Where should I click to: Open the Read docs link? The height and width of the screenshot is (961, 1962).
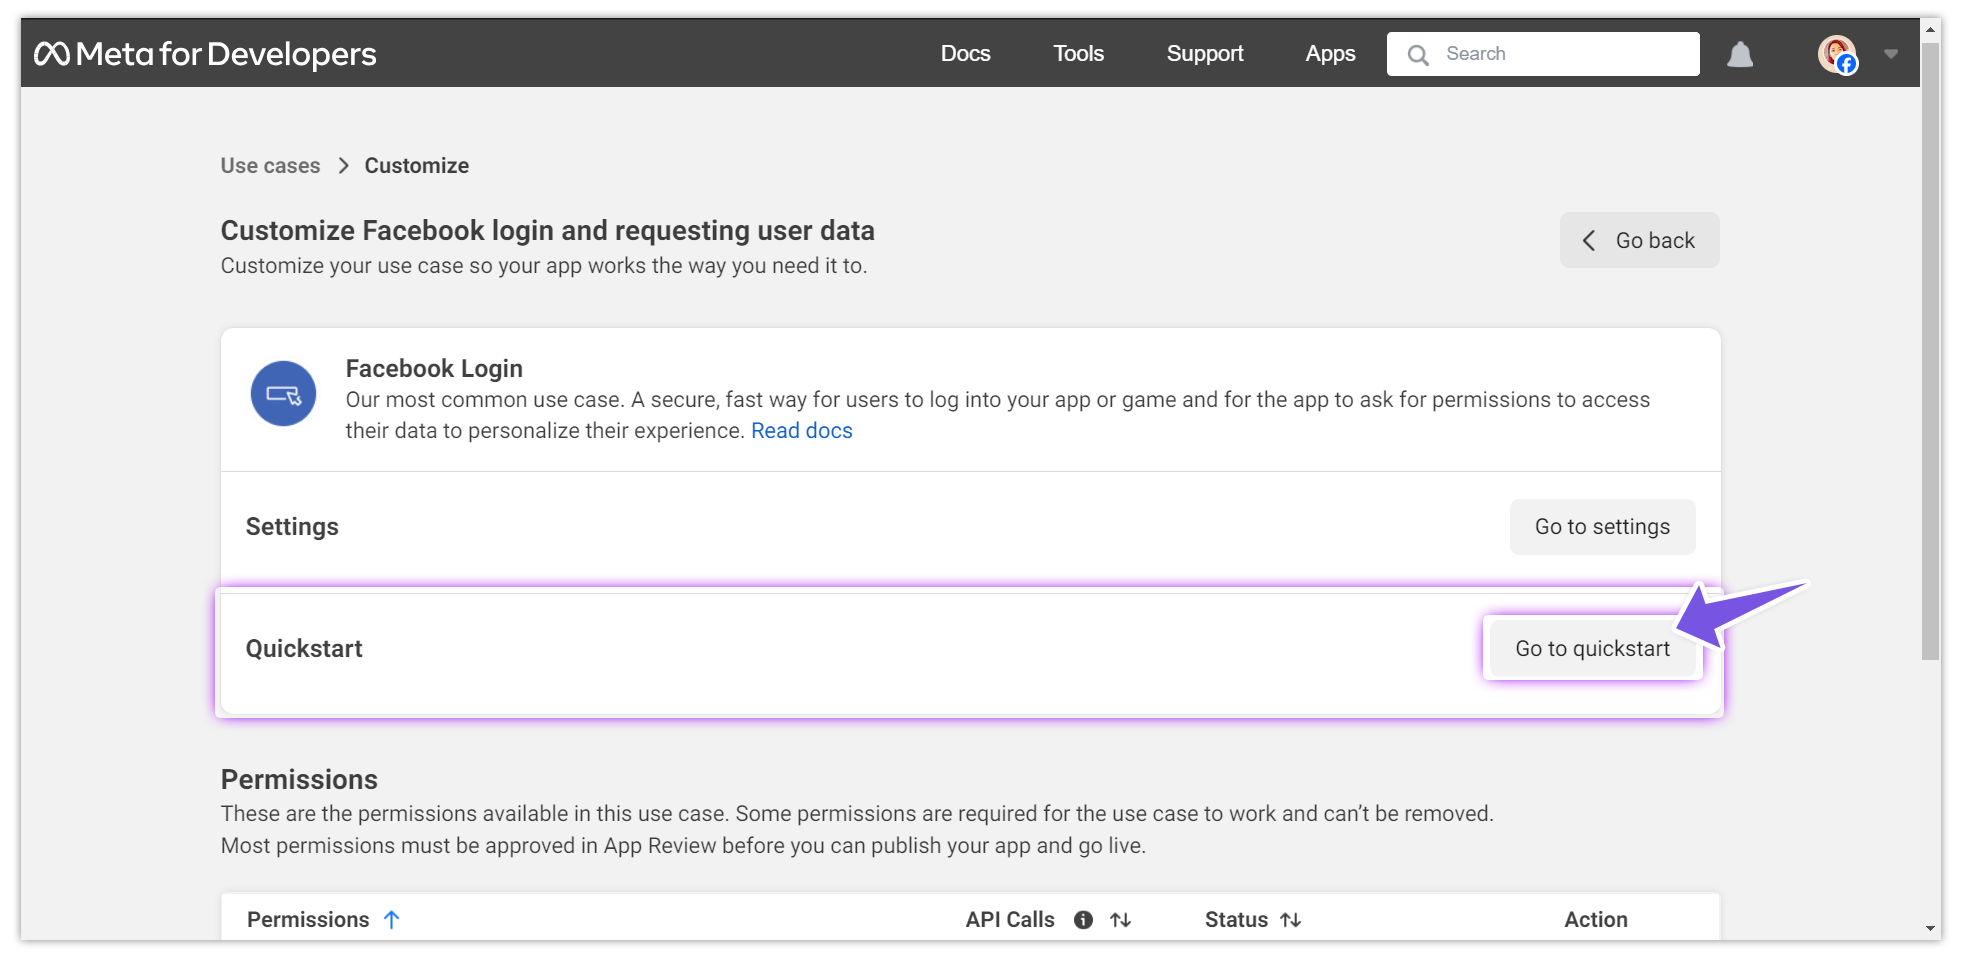[801, 431]
